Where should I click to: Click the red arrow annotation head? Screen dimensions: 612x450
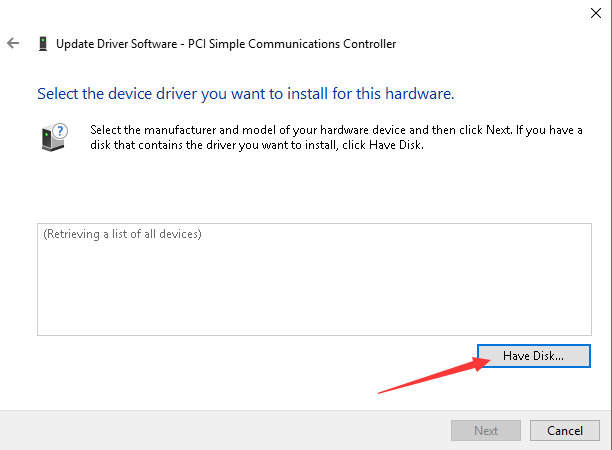click(481, 363)
